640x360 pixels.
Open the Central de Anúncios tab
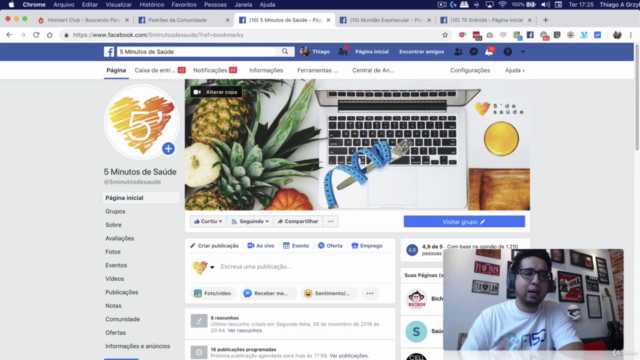[373, 70]
